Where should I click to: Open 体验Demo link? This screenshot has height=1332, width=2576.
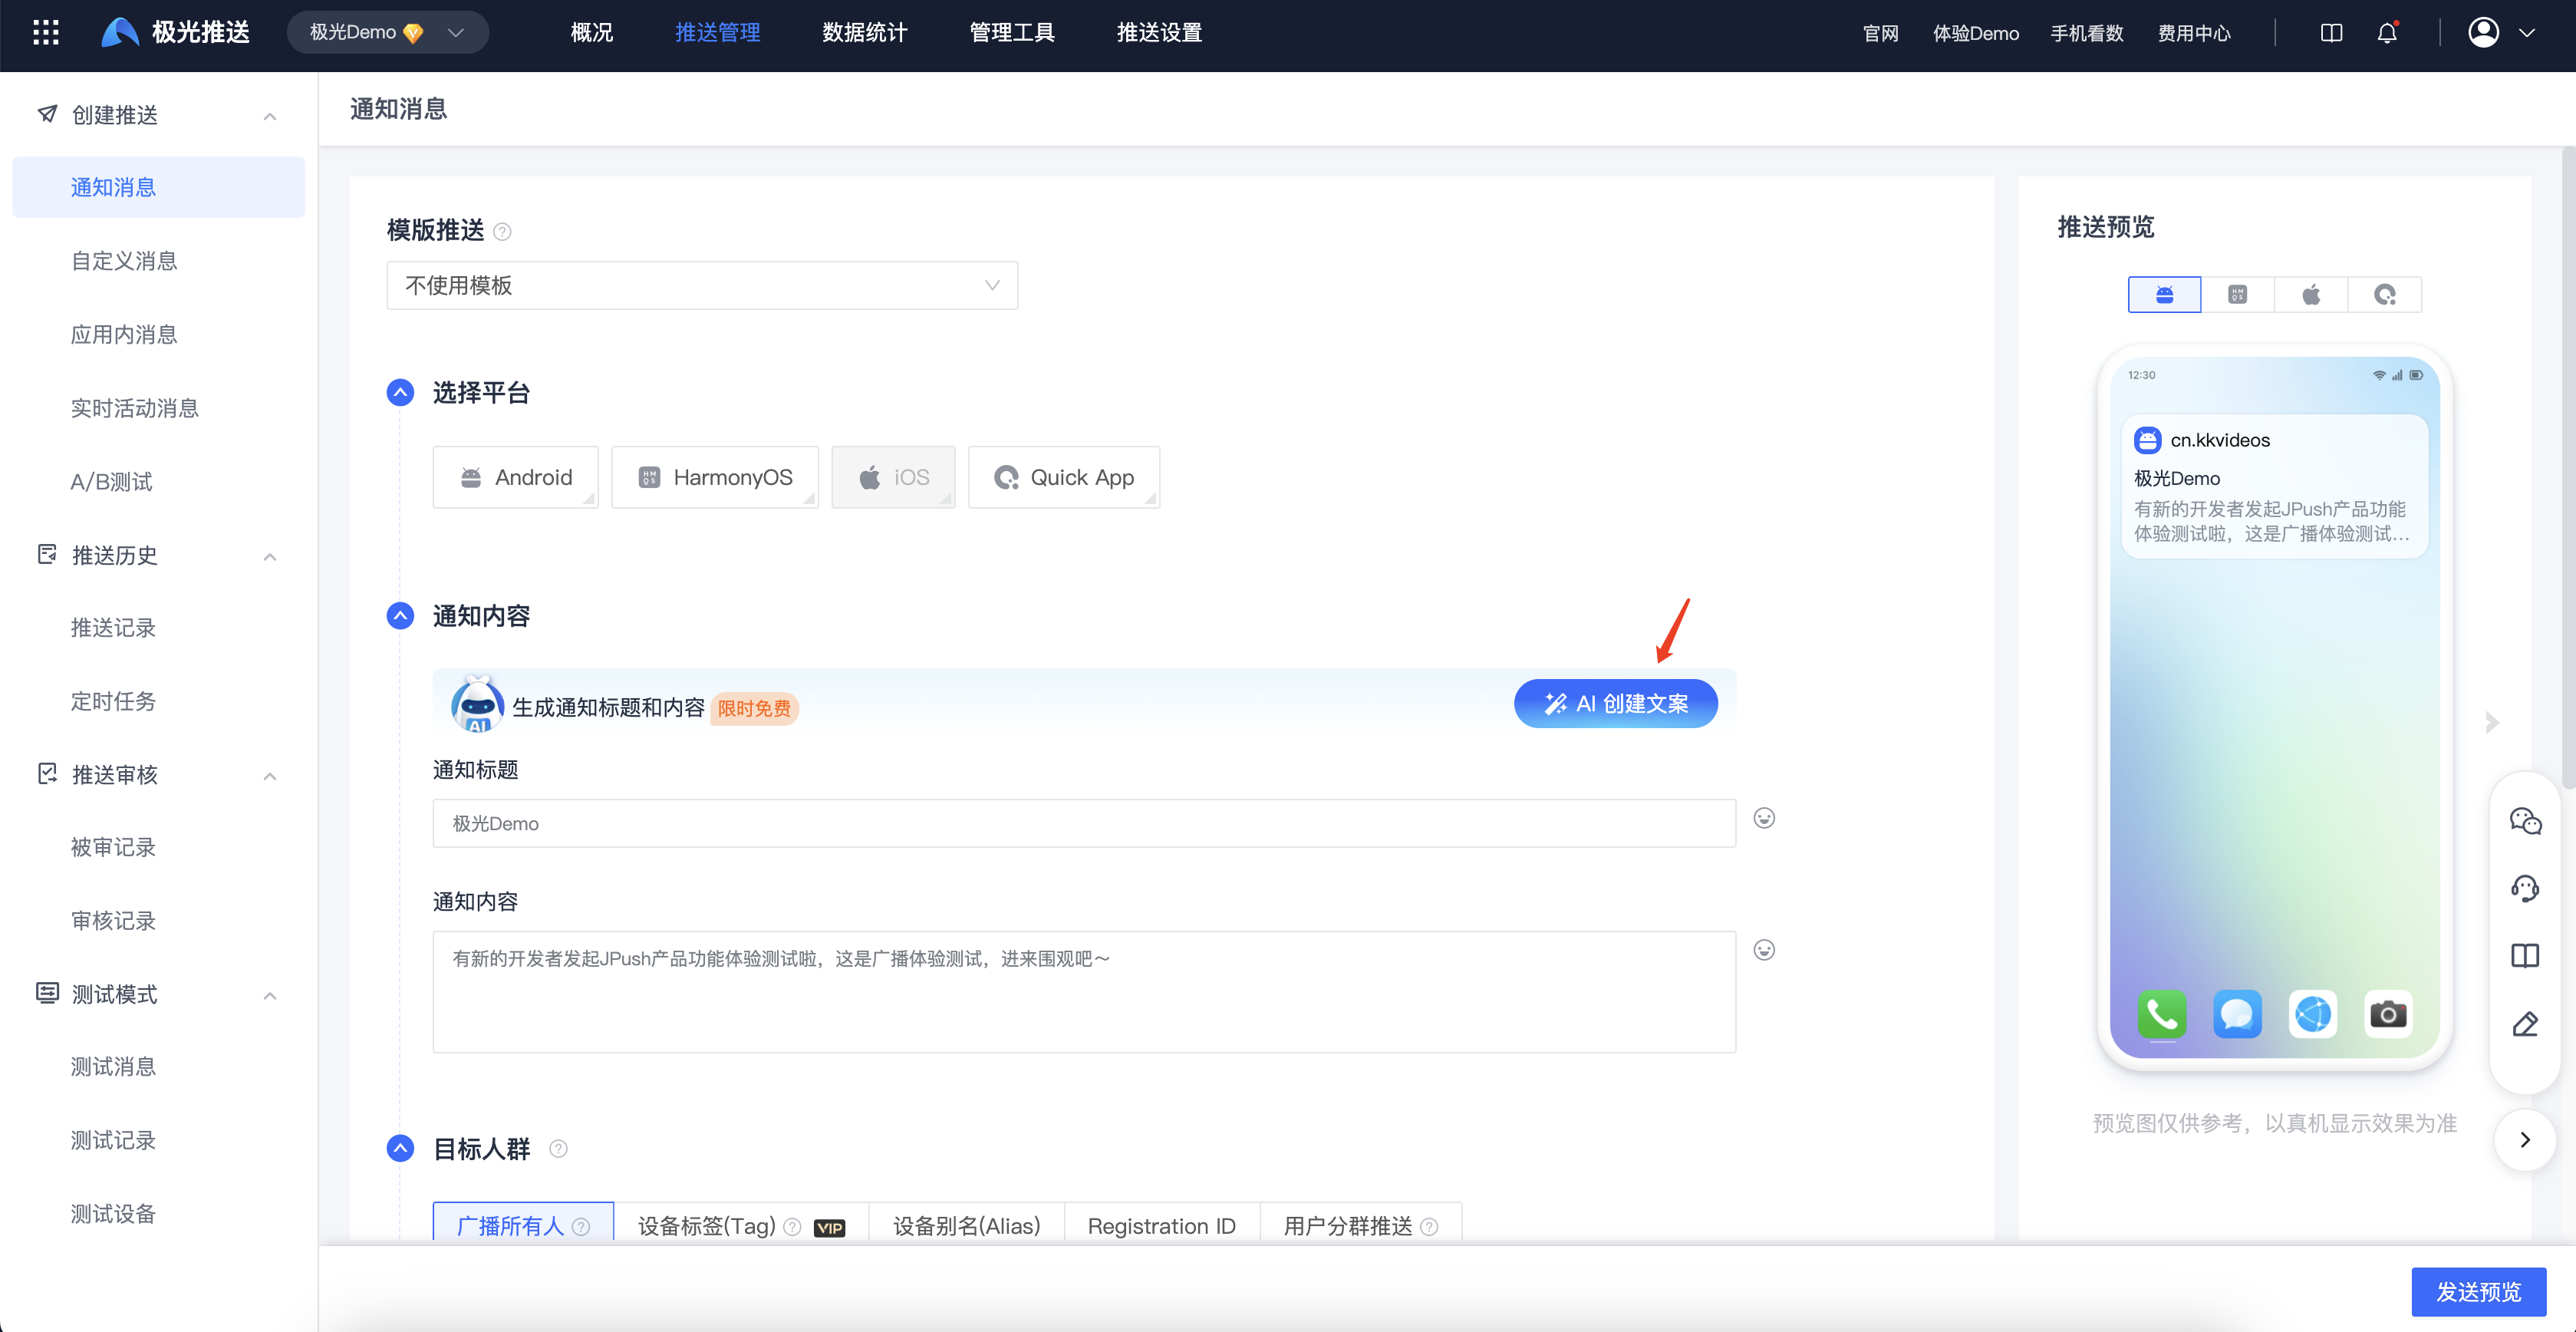(1976, 33)
